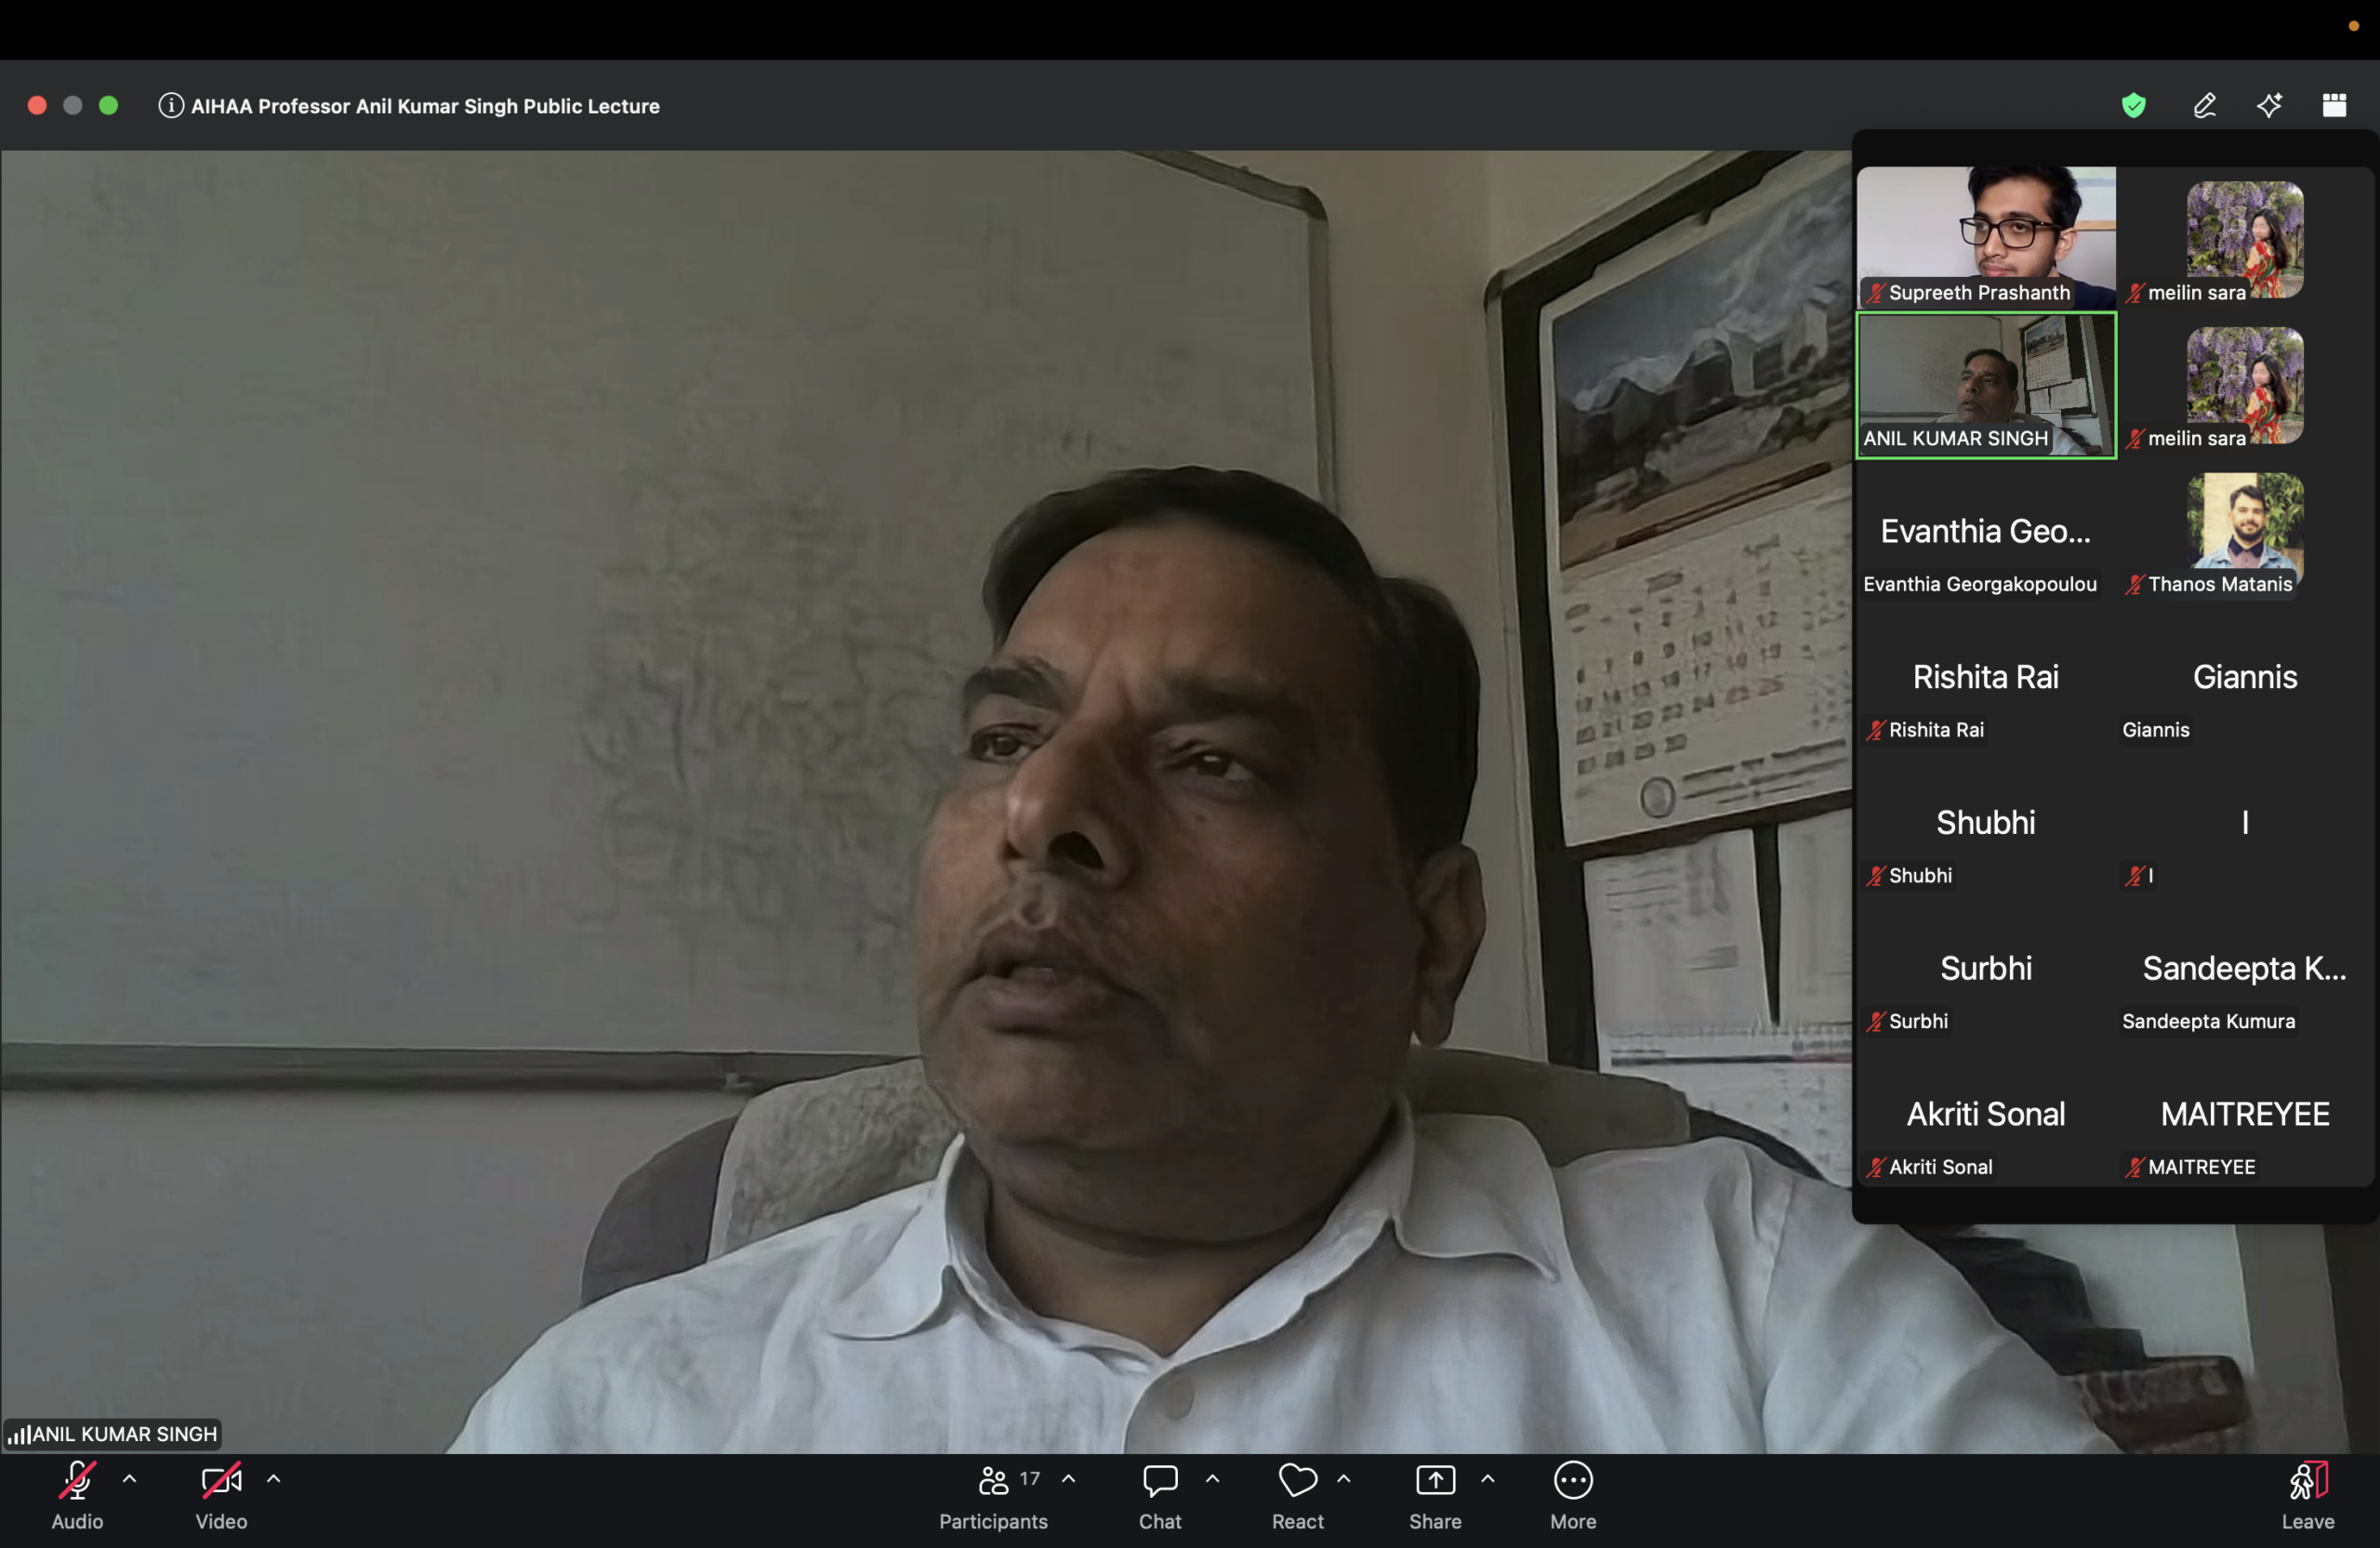Change layout with the View grid icon
This screenshot has width=2380, height=1548.
tap(2335, 105)
